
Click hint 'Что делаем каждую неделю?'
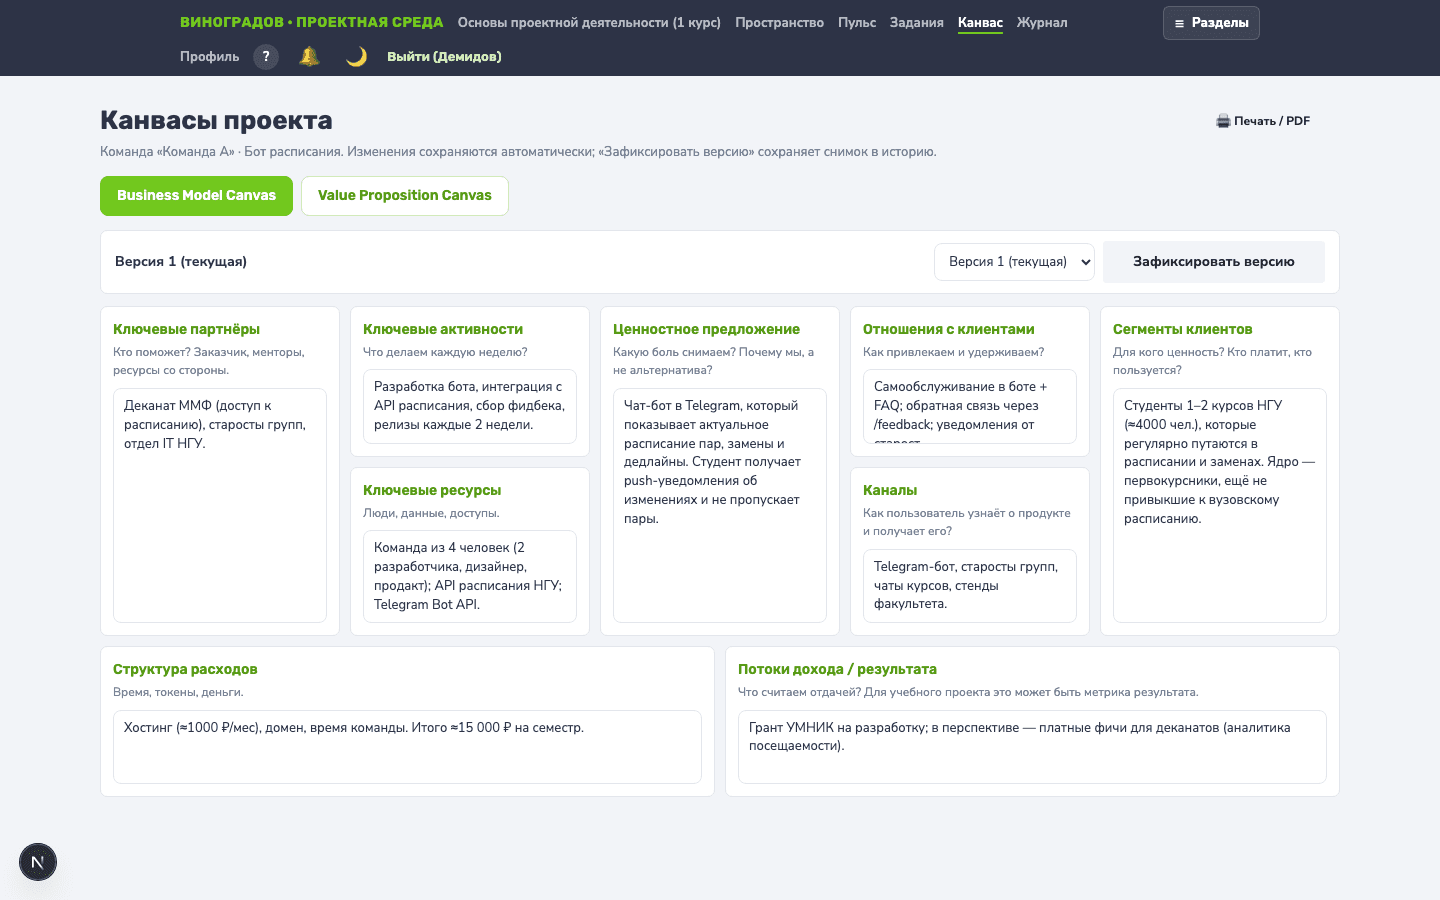point(445,352)
